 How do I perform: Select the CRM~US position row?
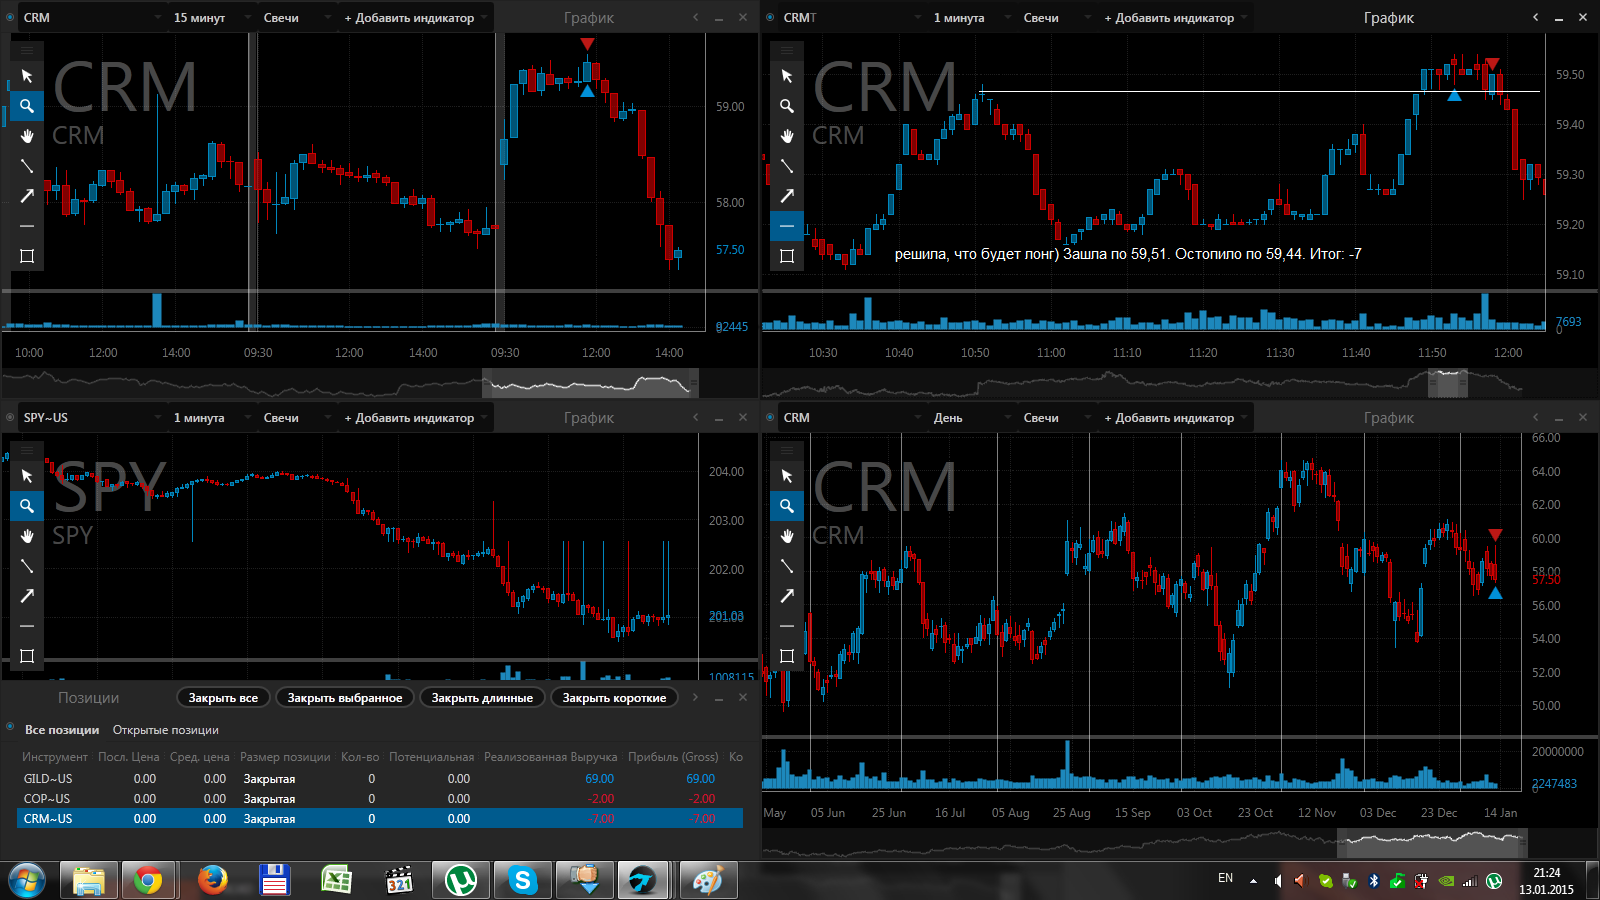pos(380,818)
